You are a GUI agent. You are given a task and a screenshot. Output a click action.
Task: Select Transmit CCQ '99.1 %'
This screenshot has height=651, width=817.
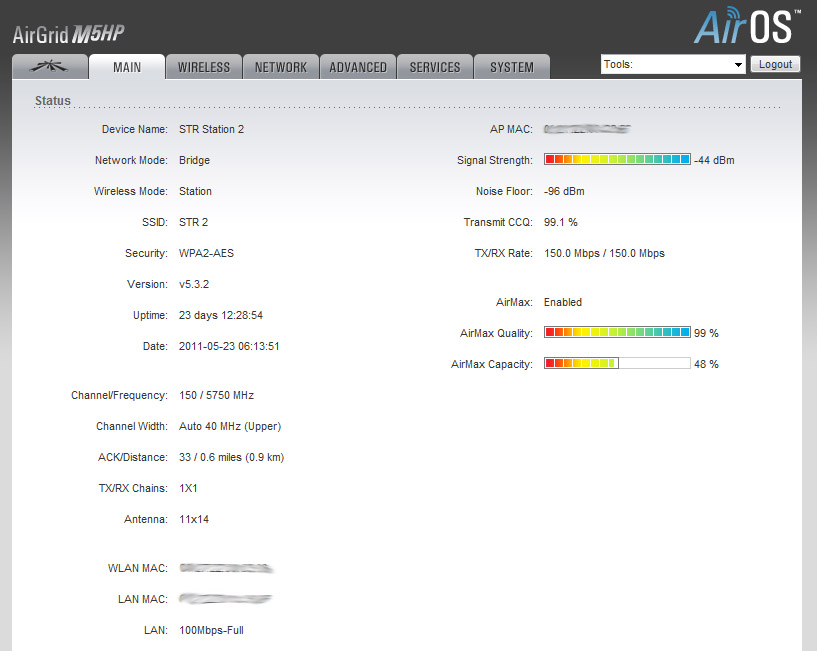[561, 222]
